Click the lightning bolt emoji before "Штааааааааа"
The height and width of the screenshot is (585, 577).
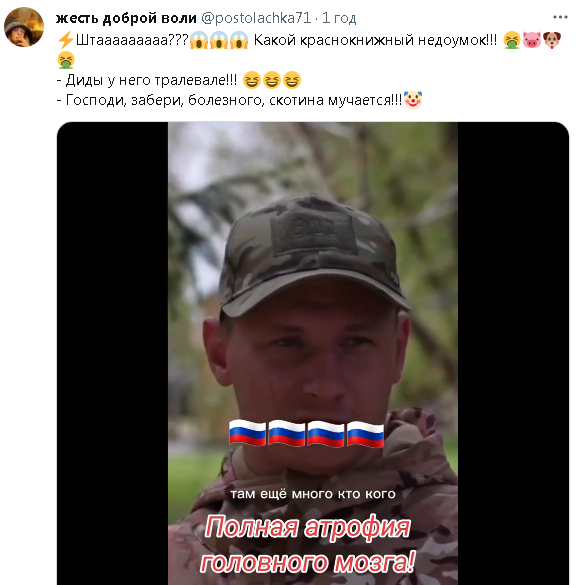click(66, 40)
